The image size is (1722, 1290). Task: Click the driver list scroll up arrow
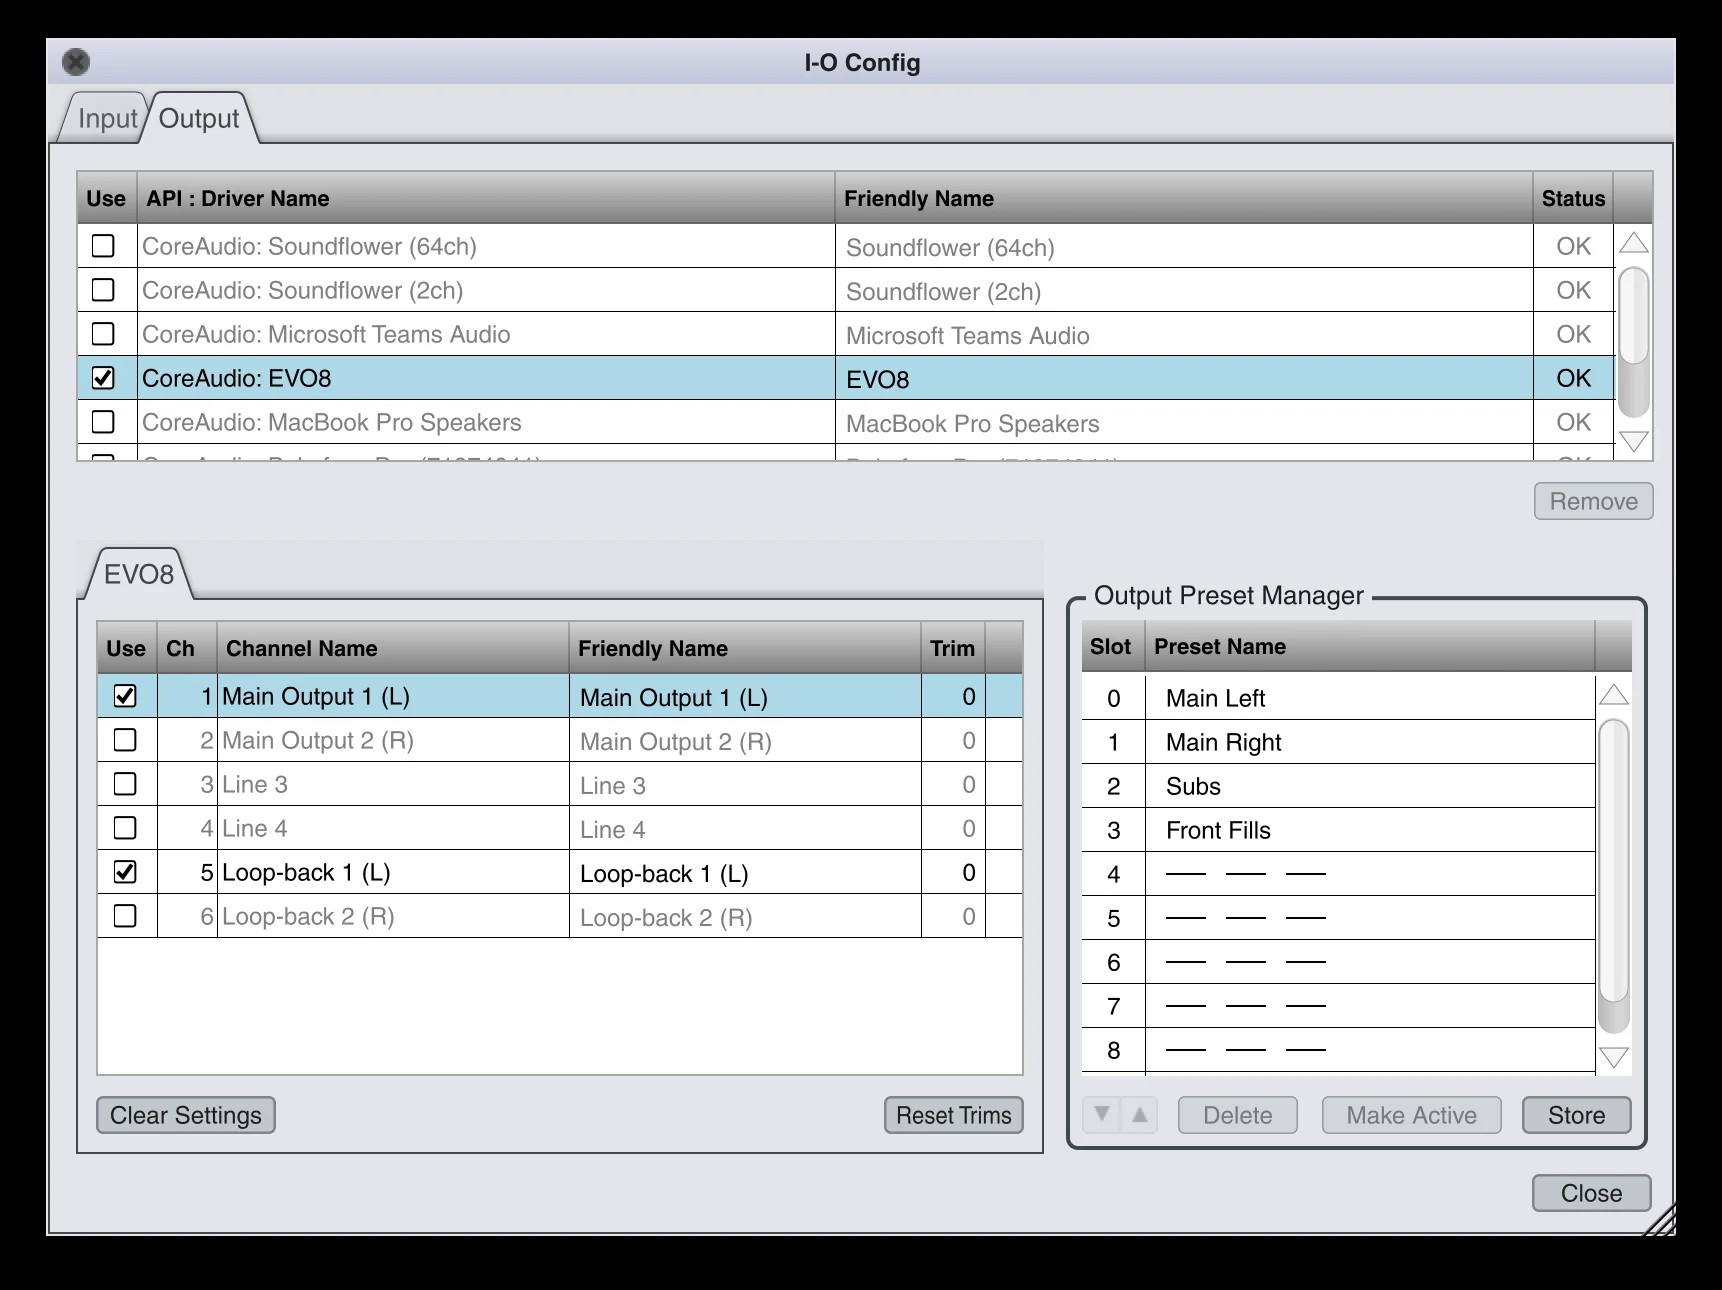click(x=1633, y=243)
